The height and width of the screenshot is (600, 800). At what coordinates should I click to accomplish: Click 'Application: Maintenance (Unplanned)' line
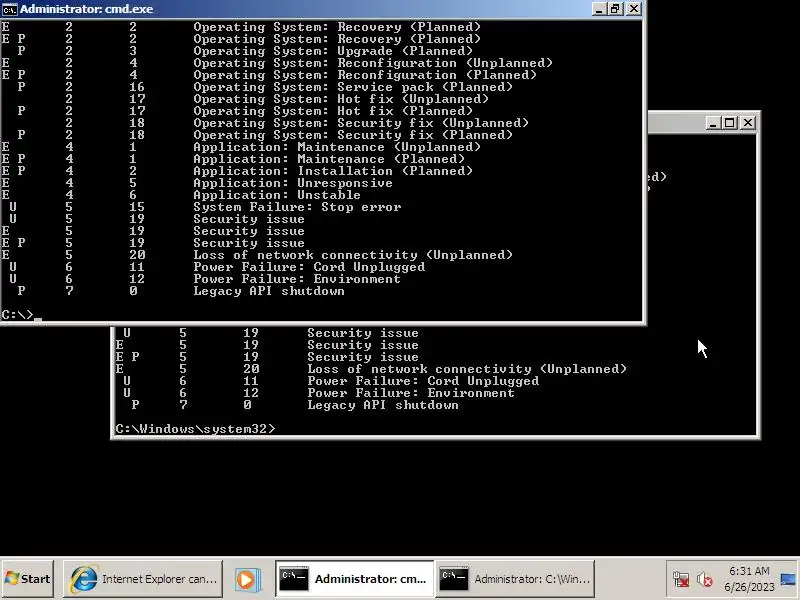337,147
